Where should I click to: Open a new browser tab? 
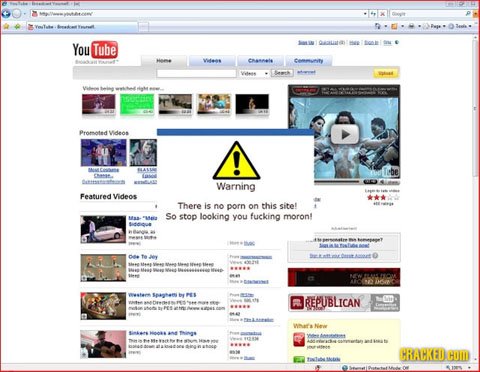click(144, 27)
